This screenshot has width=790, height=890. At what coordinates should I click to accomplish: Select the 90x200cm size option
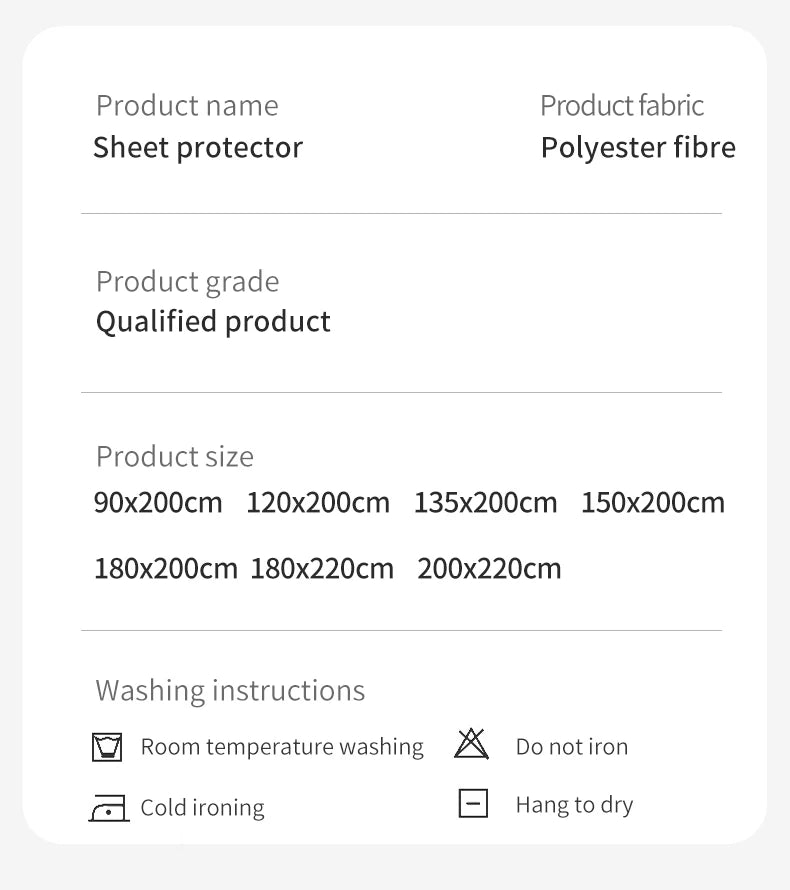tap(158, 502)
